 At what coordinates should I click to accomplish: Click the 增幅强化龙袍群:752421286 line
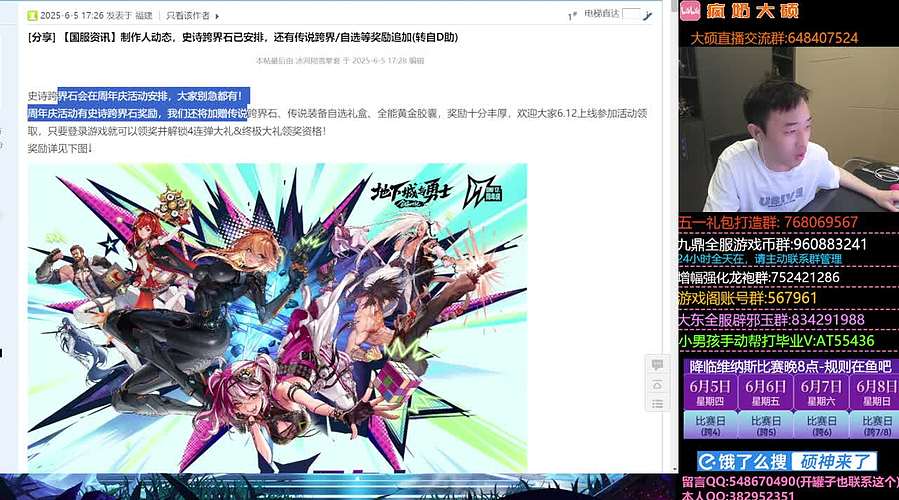coord(759,278)
